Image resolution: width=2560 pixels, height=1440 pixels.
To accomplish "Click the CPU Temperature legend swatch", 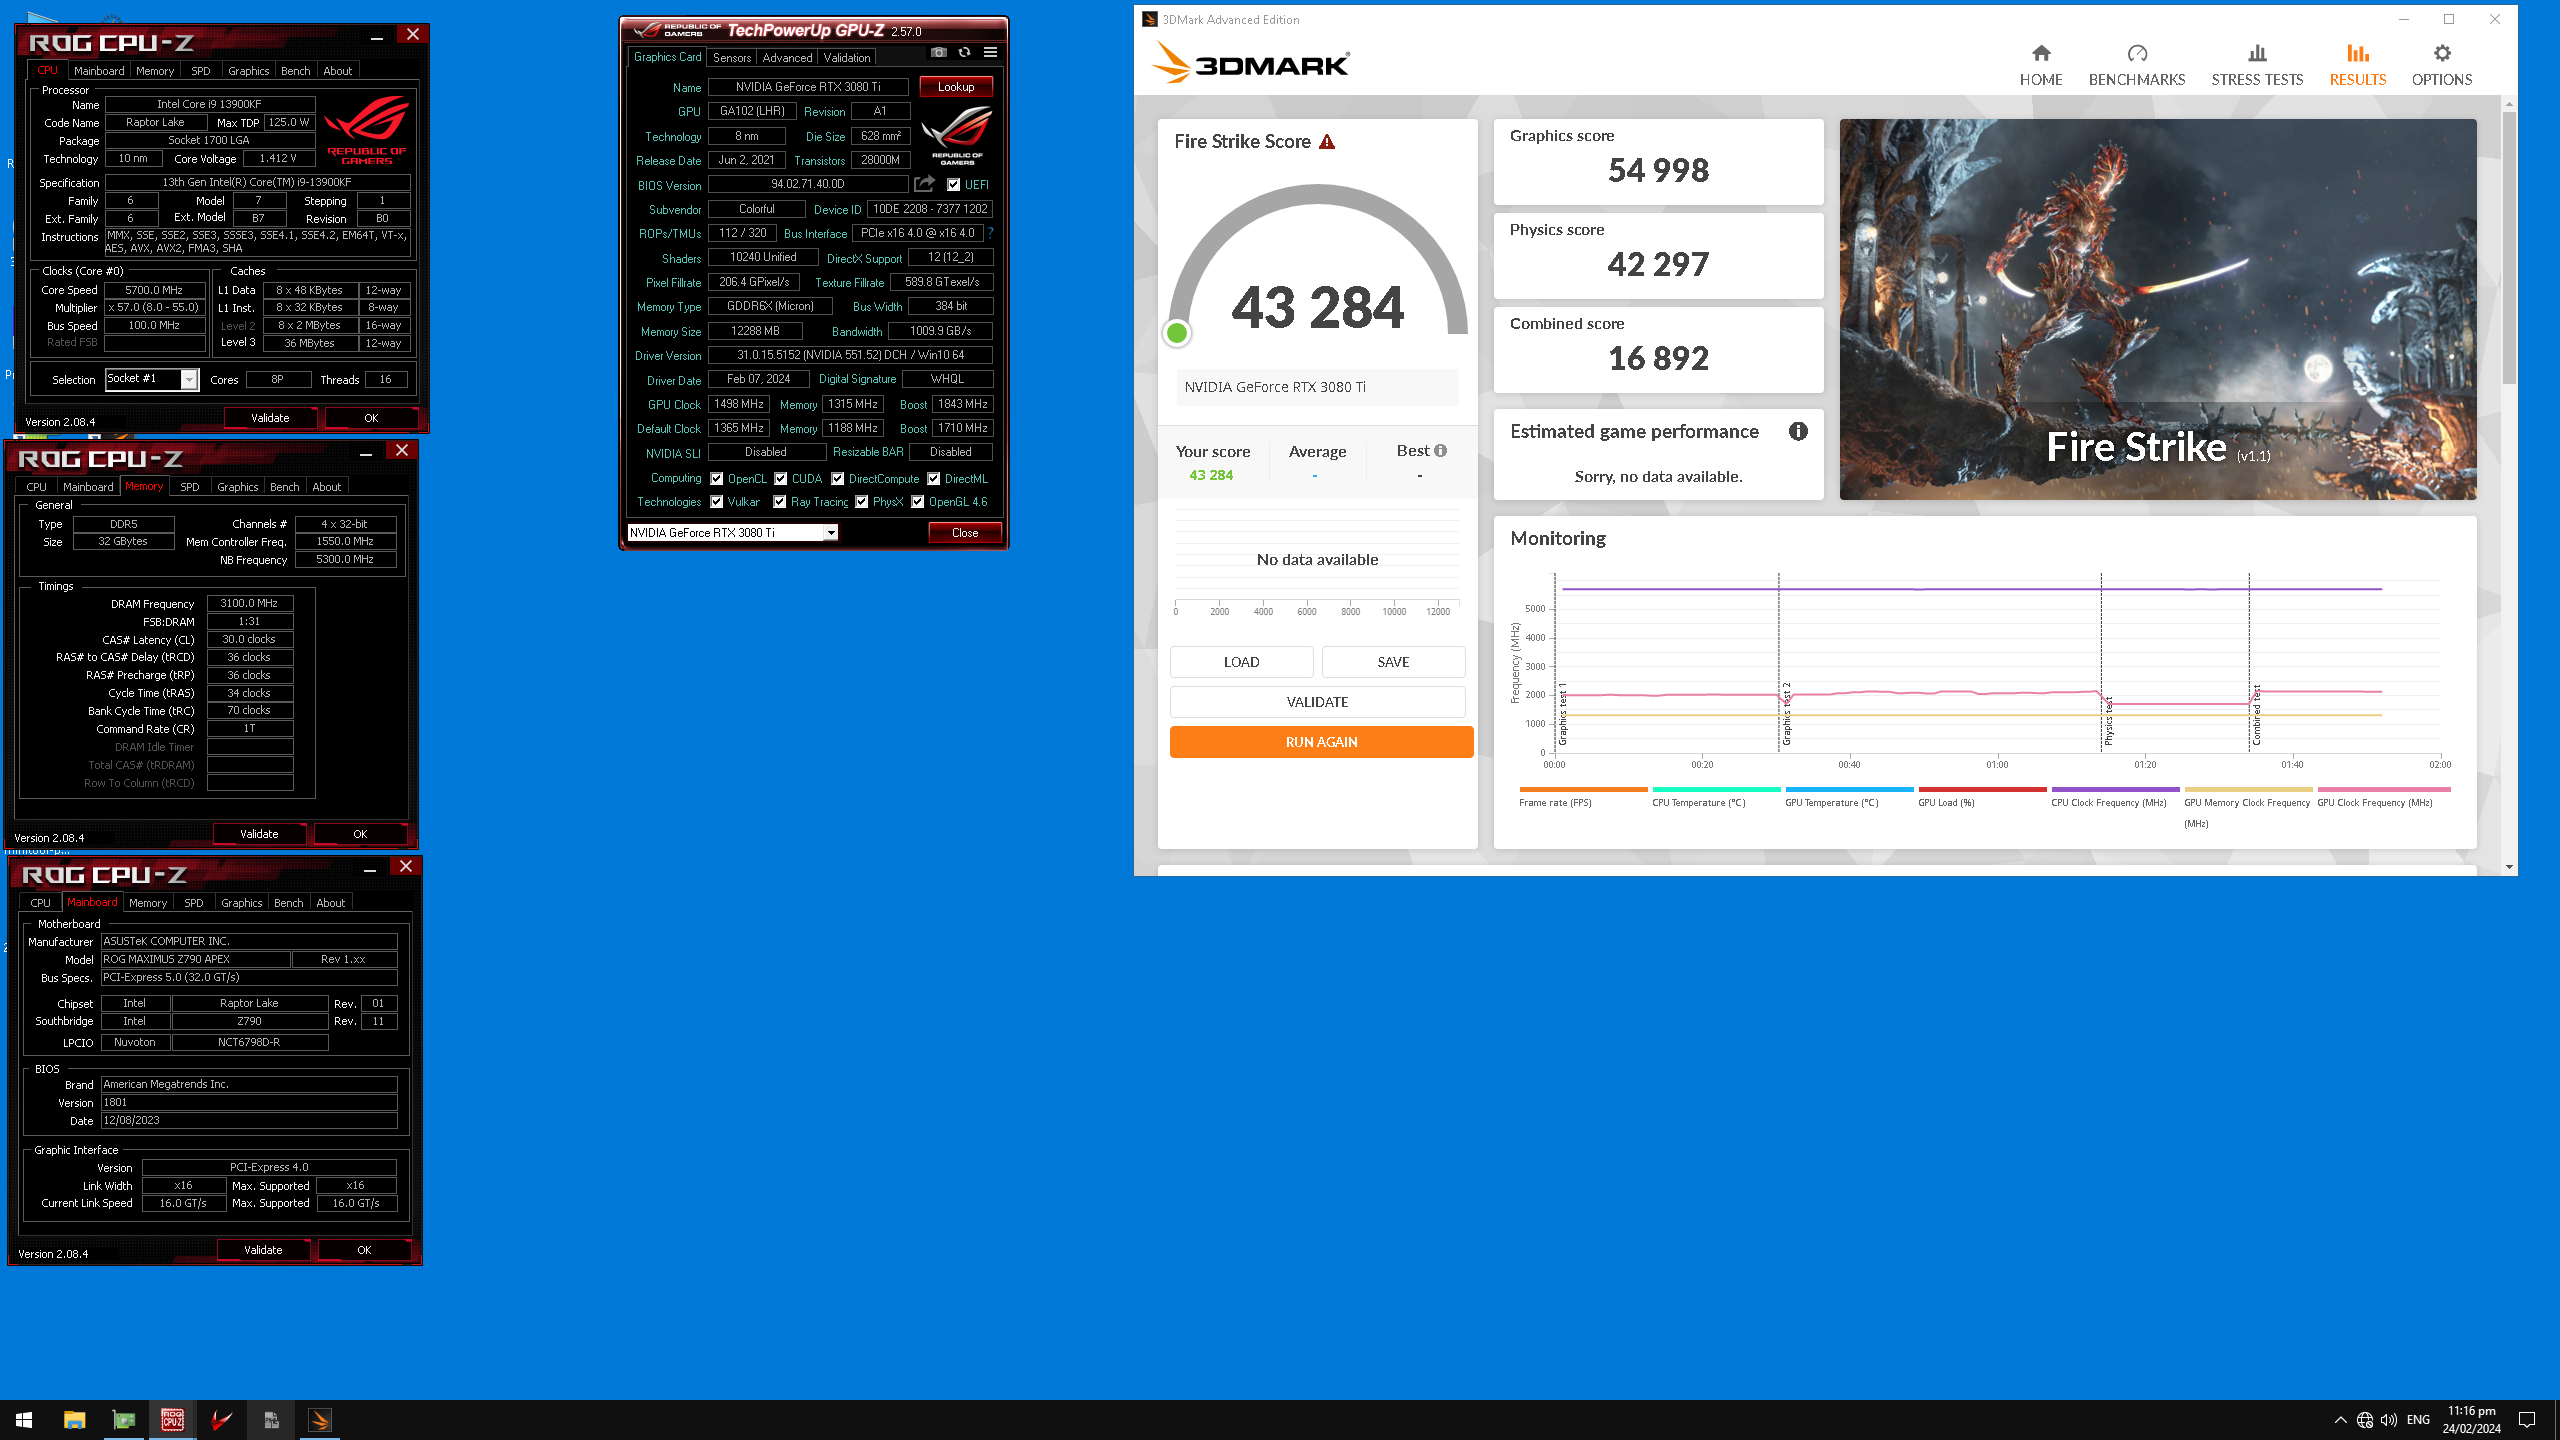I will click(1716, 789).
